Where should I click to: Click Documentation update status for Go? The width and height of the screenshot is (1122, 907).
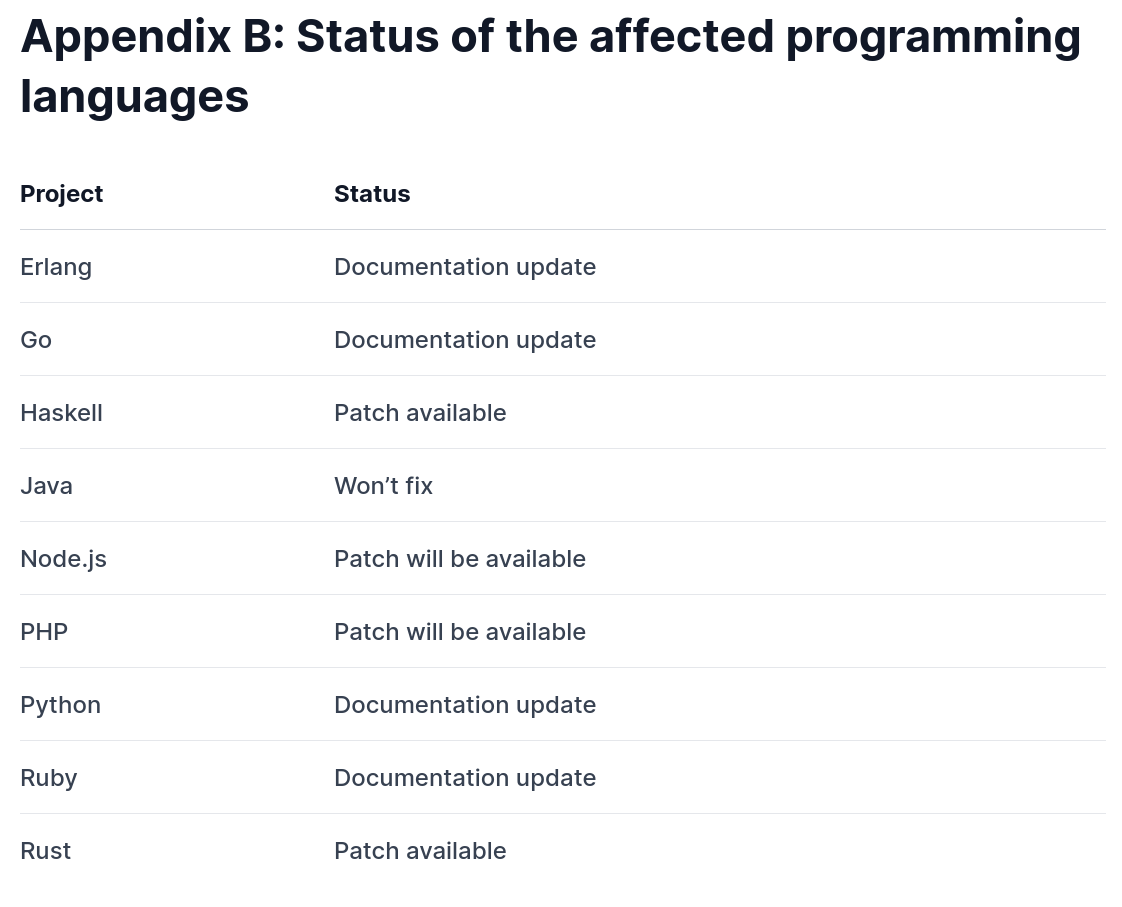465,340
